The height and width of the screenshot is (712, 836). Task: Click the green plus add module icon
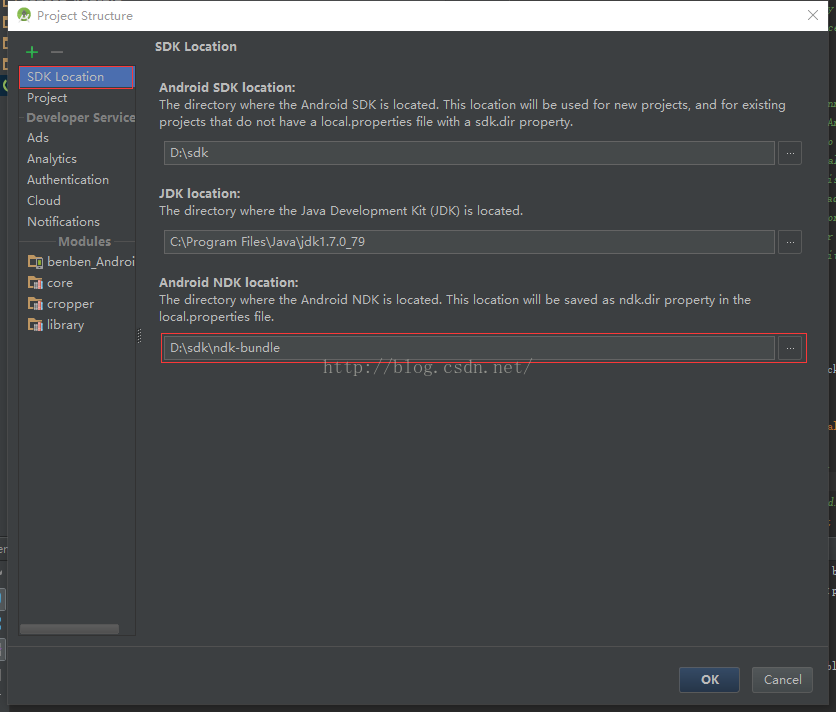(x=32, y=52)
